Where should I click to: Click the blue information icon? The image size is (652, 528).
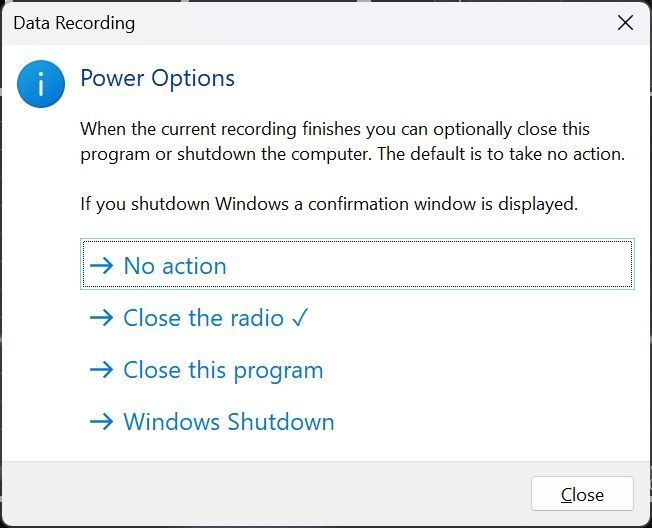(41, 84)
